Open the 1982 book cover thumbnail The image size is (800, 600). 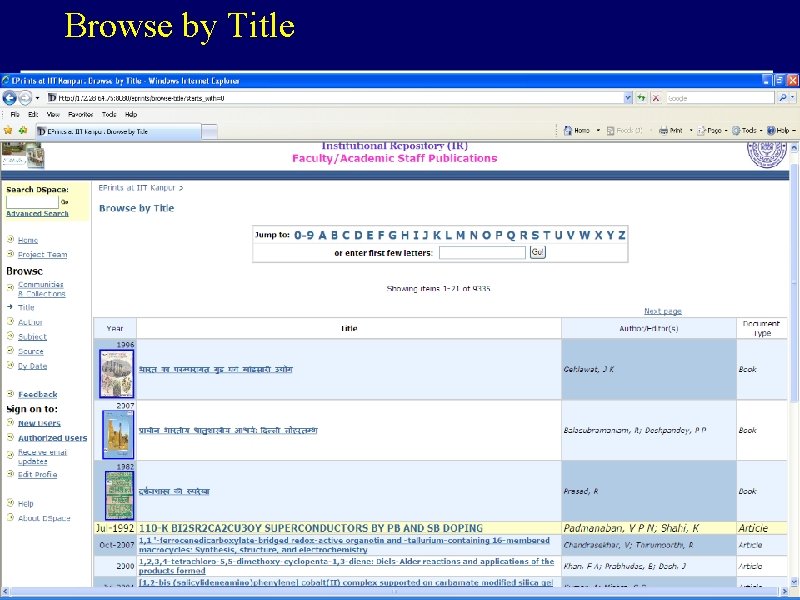coord(119,495)
